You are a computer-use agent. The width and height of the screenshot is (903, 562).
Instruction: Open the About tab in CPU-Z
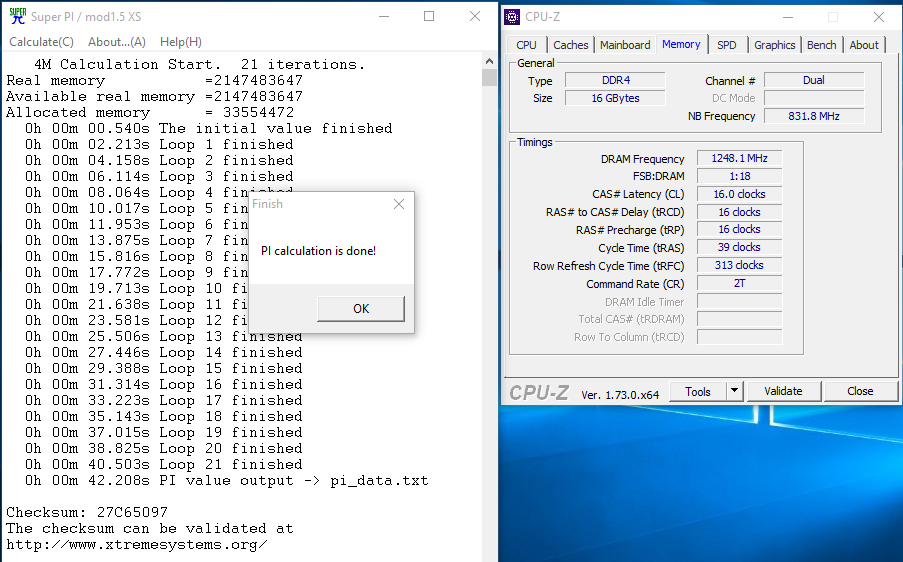point(864,45)
